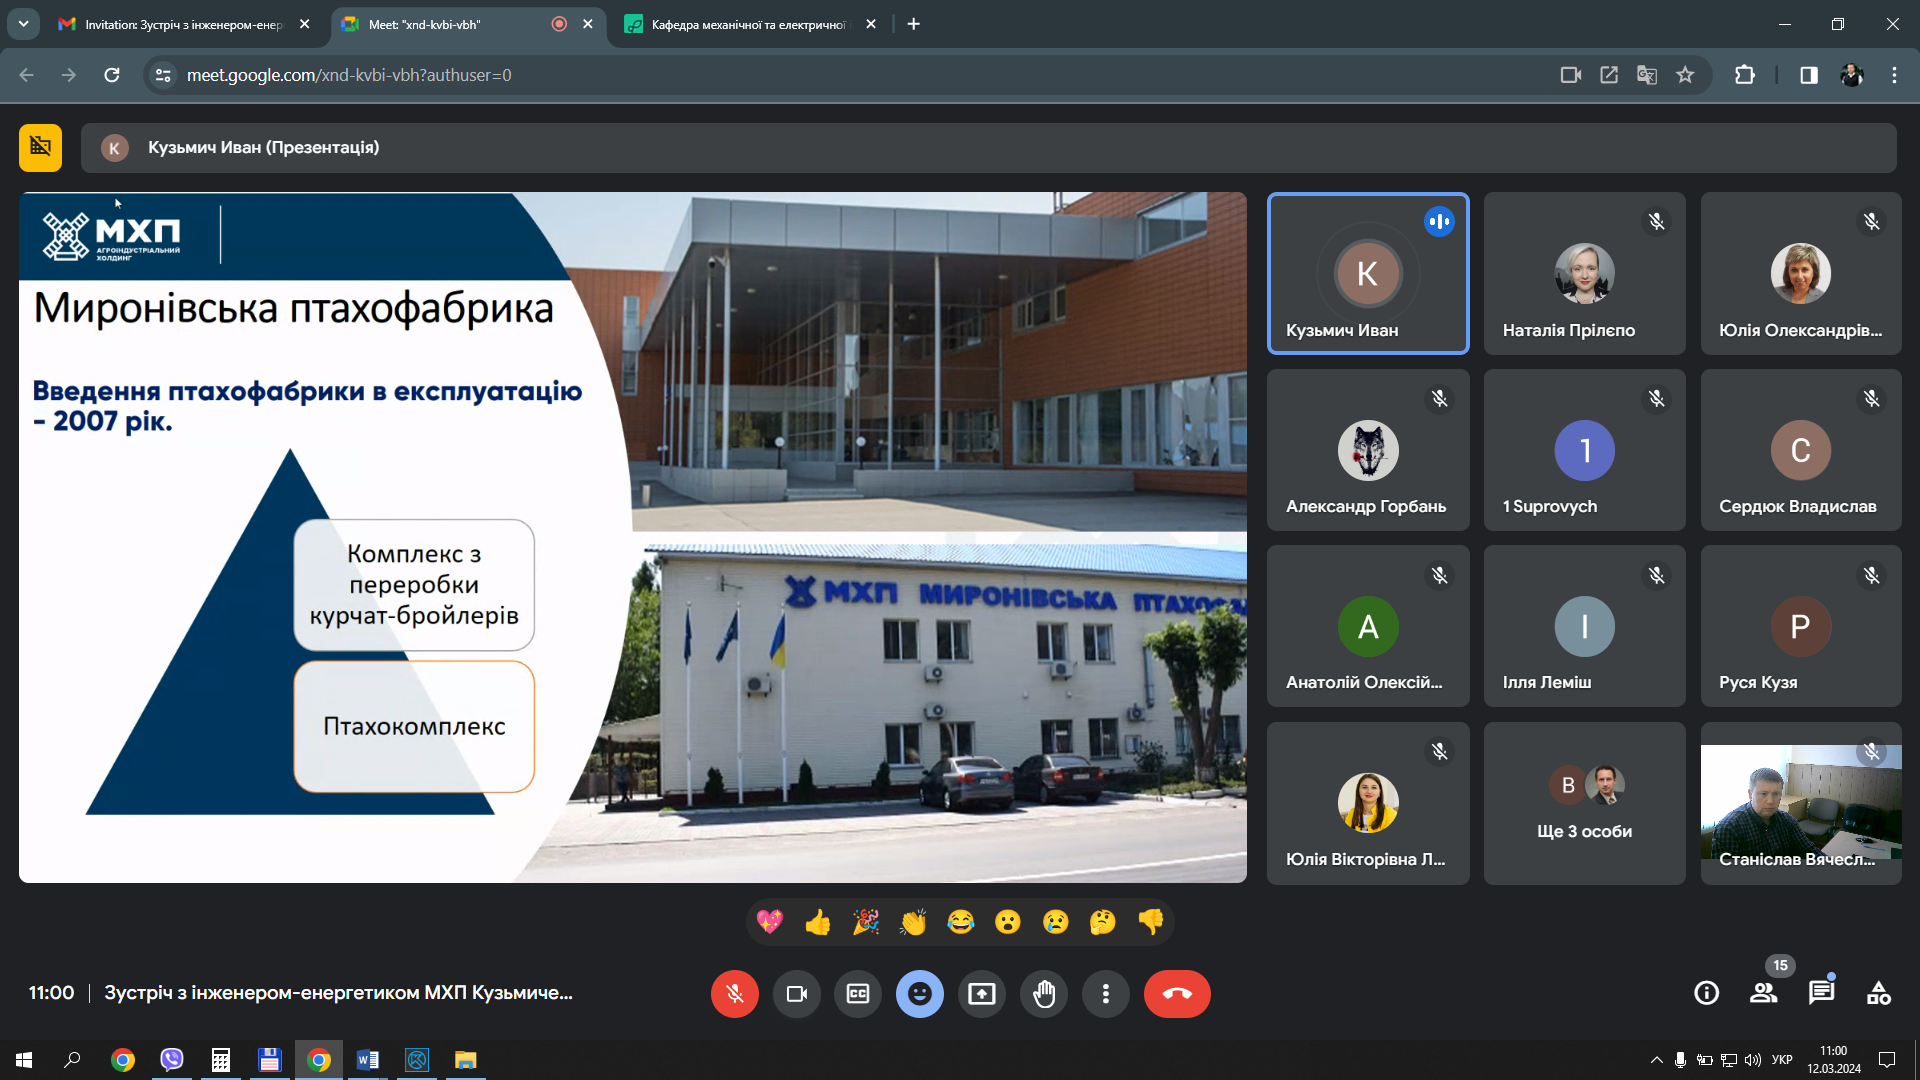Send the party popper reaction
The image size is (1920, 1080).
[x=866, y=922]
